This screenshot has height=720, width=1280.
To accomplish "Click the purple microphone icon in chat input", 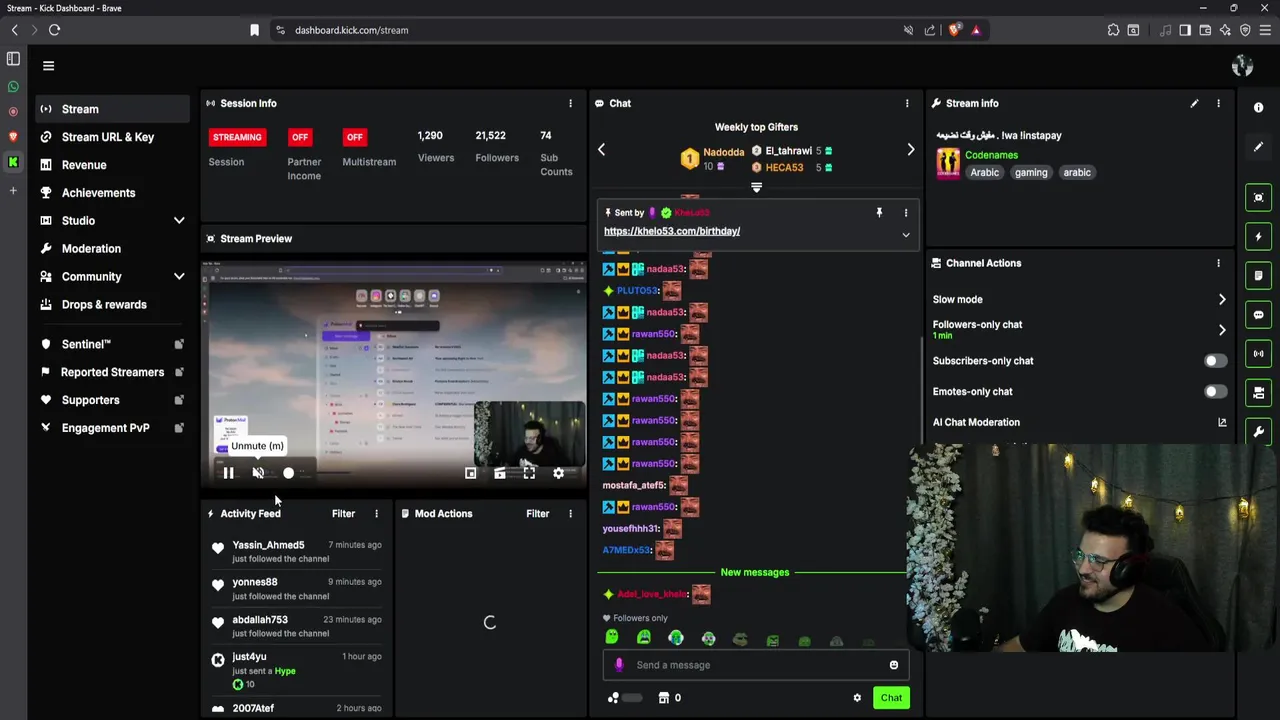I will coord(619,665).
